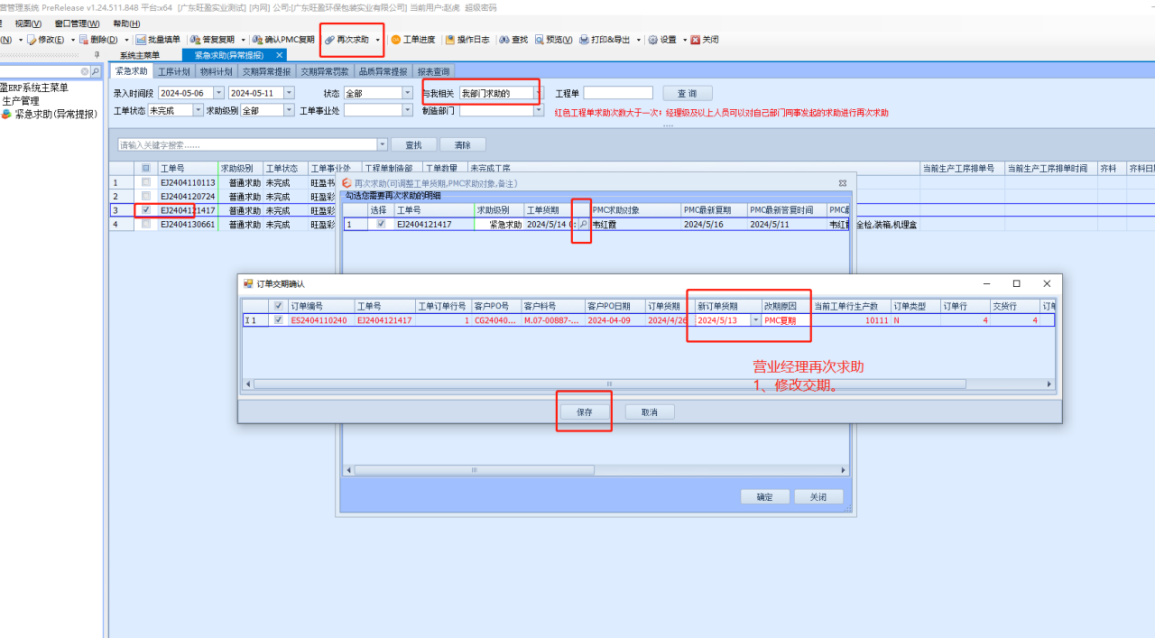Click horizontal scrollbar in 再次求助 dialog
Image resolution: width=1156 pixels, height=639 pixels.
(474, 469)
